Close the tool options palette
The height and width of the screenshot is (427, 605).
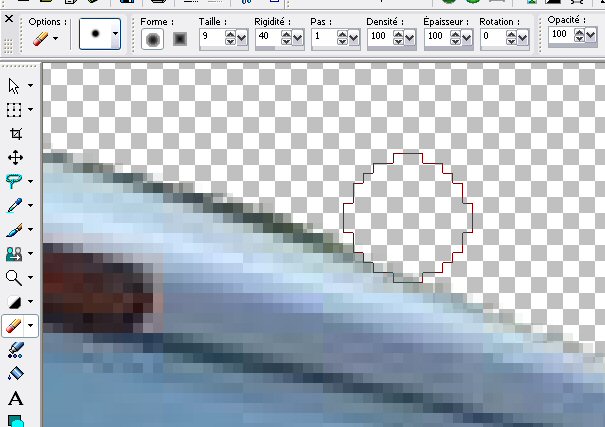click(x=9, y=19)
